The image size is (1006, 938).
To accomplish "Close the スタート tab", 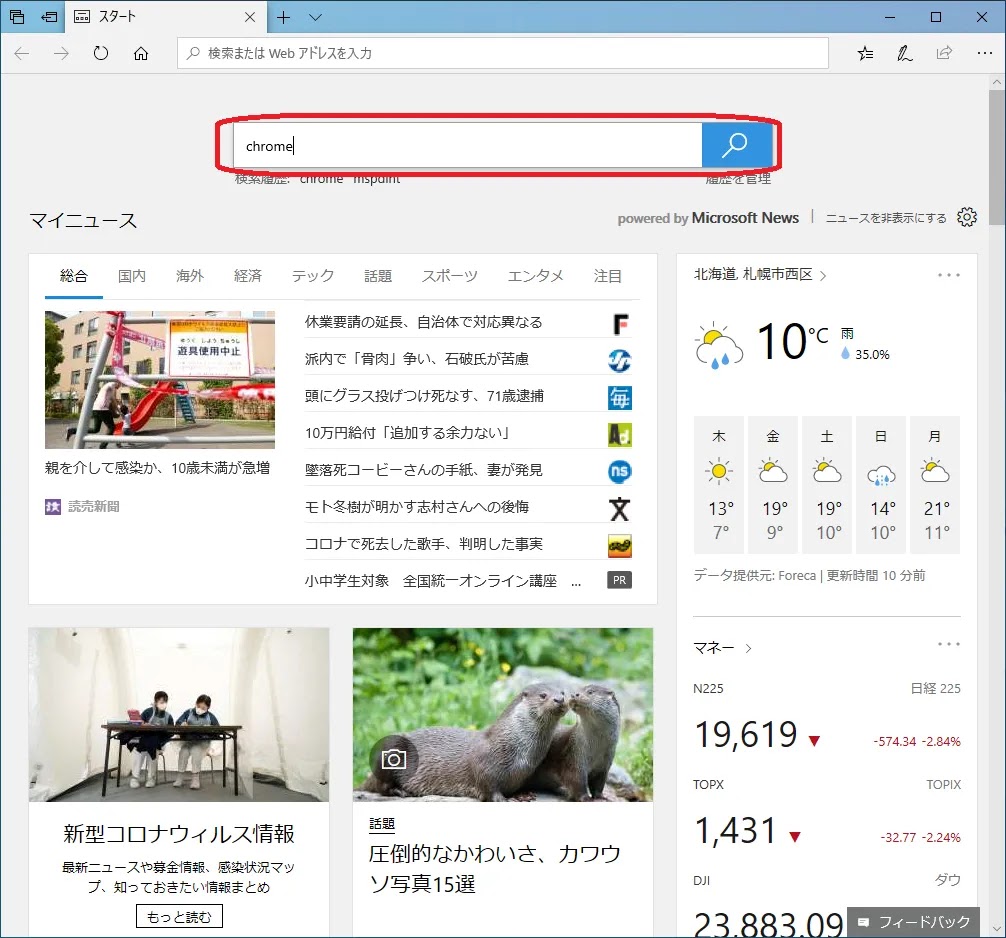I will point(250,17).
